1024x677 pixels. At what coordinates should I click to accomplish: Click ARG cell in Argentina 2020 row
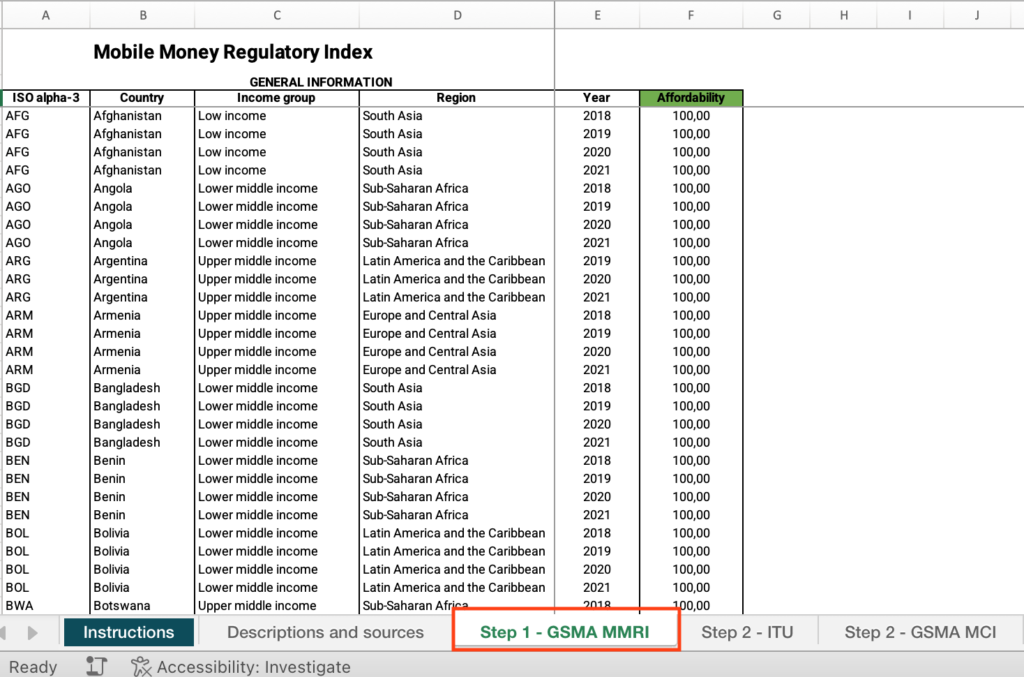click(x=46, y=279)
